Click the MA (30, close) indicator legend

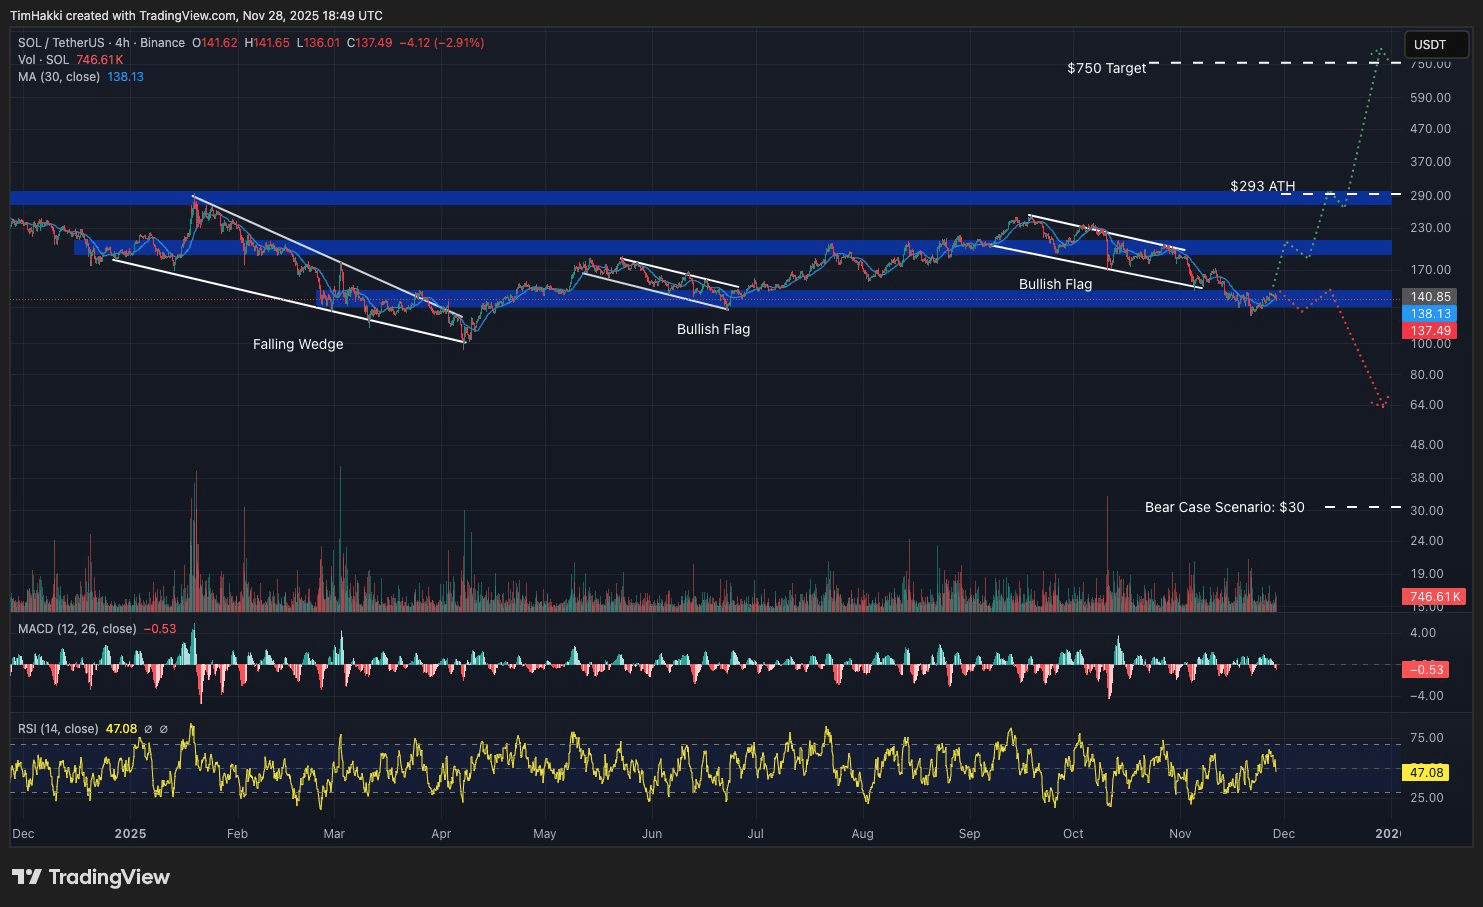(x=59, y=77)
